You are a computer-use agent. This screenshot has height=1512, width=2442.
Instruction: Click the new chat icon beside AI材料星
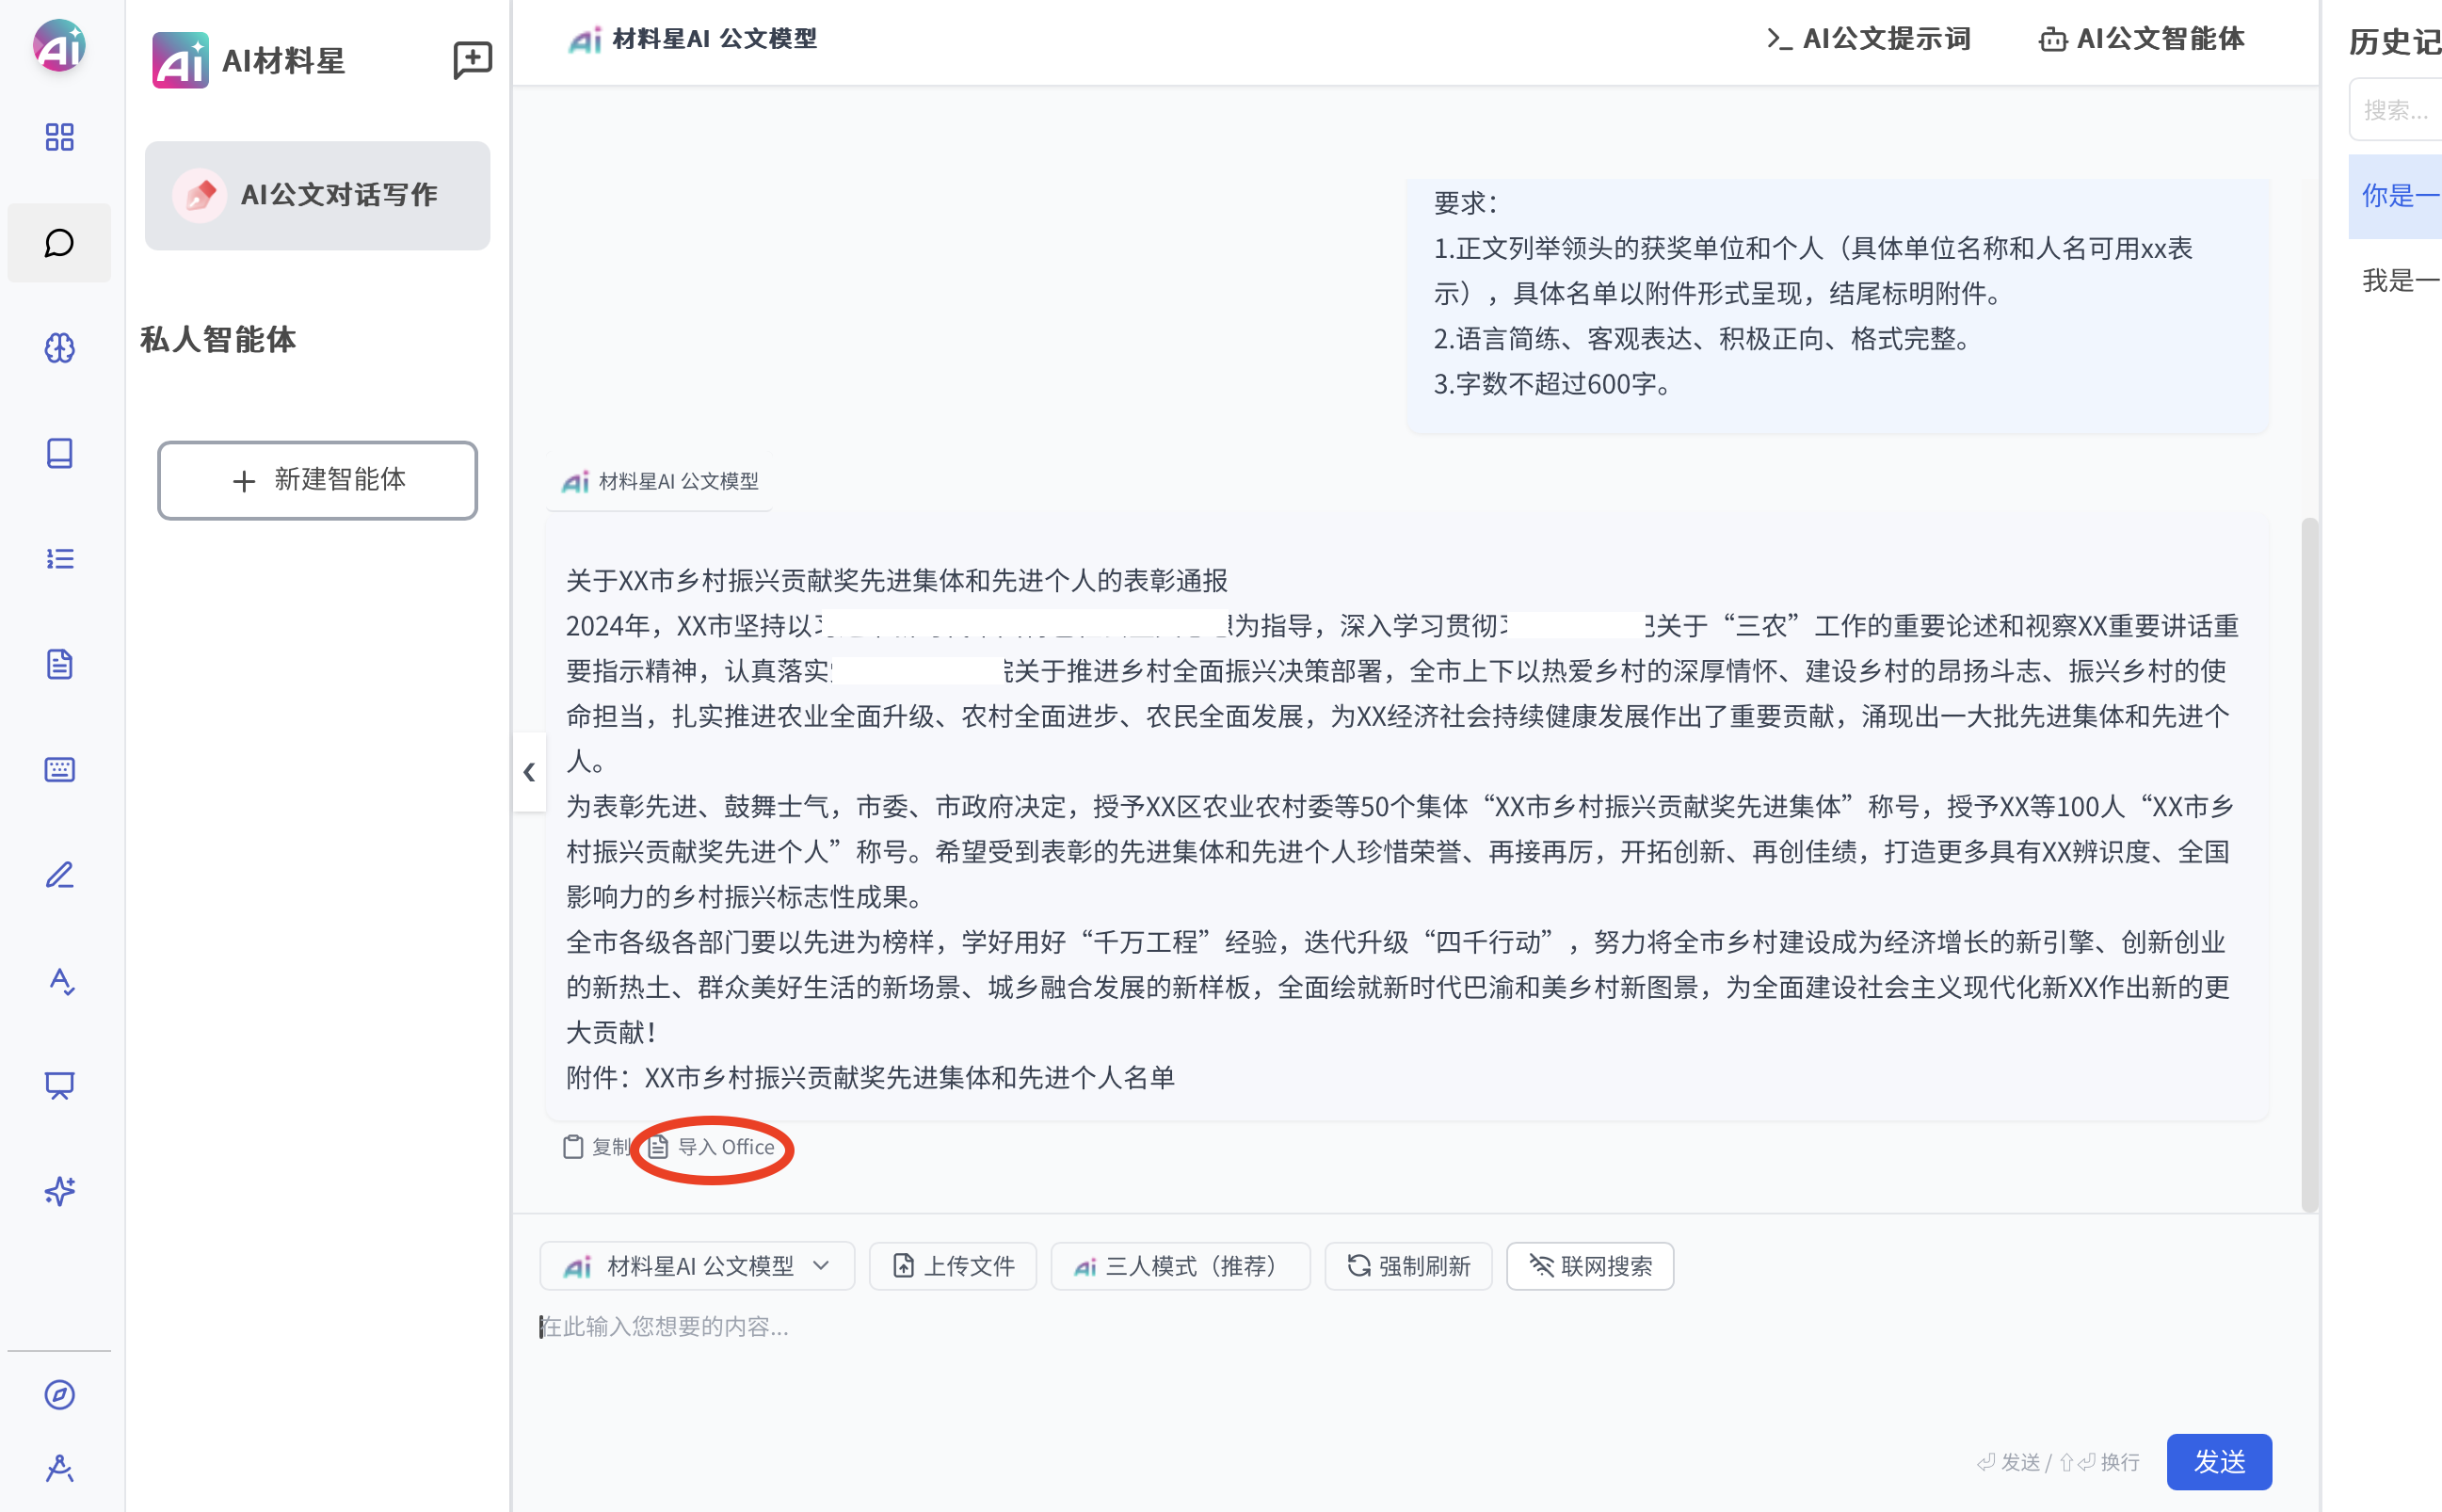(472, 60)
